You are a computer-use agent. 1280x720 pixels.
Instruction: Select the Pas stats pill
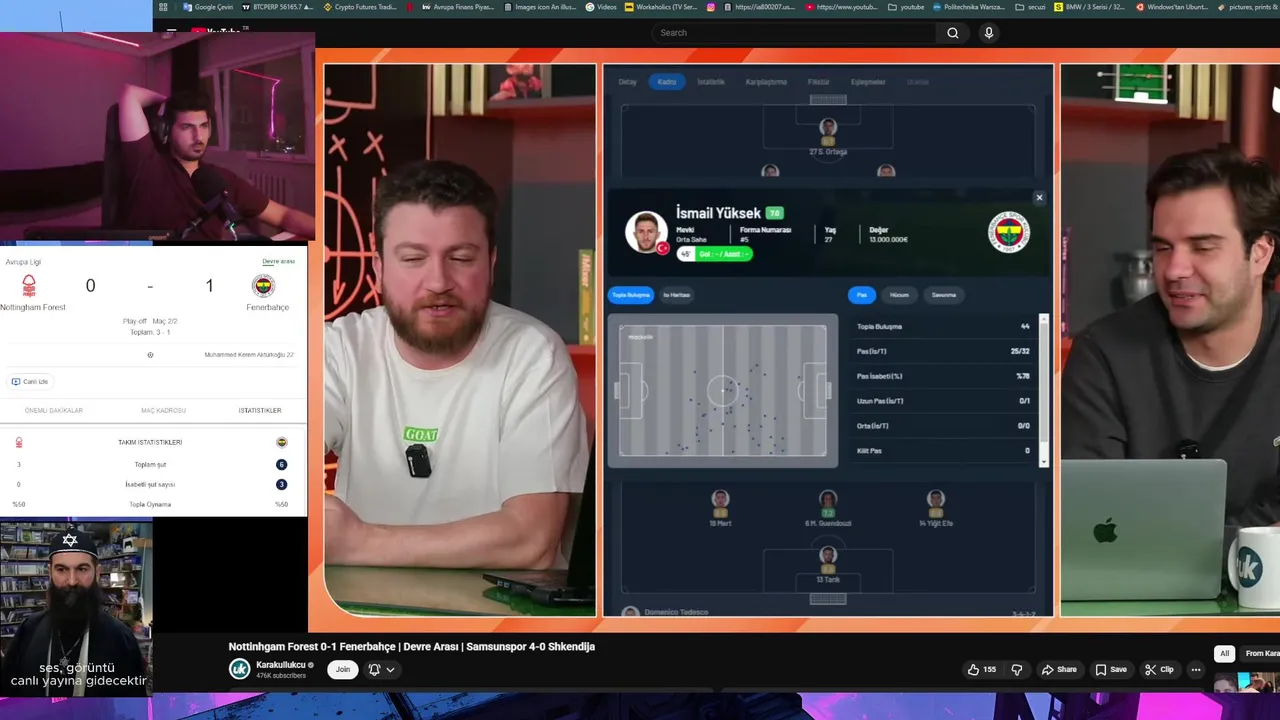862,294
